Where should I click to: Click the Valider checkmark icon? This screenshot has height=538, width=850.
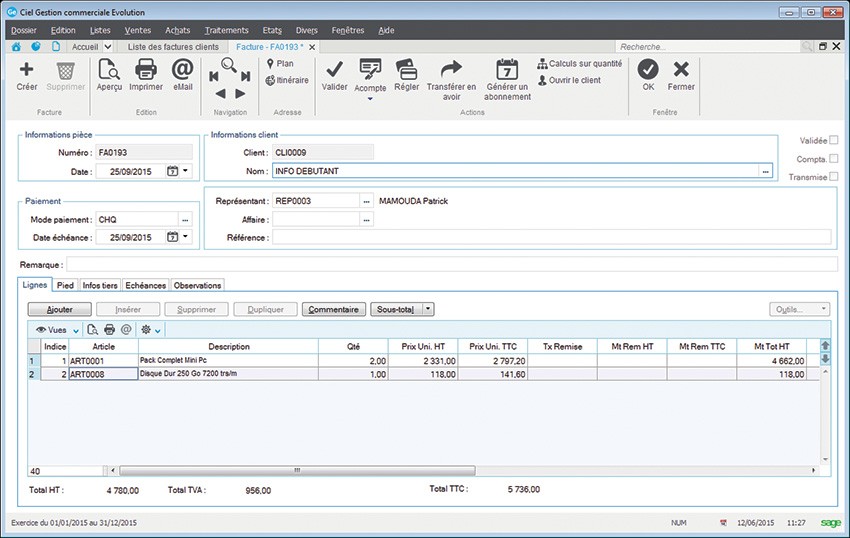pyautogui.click(x=335, y=70)
